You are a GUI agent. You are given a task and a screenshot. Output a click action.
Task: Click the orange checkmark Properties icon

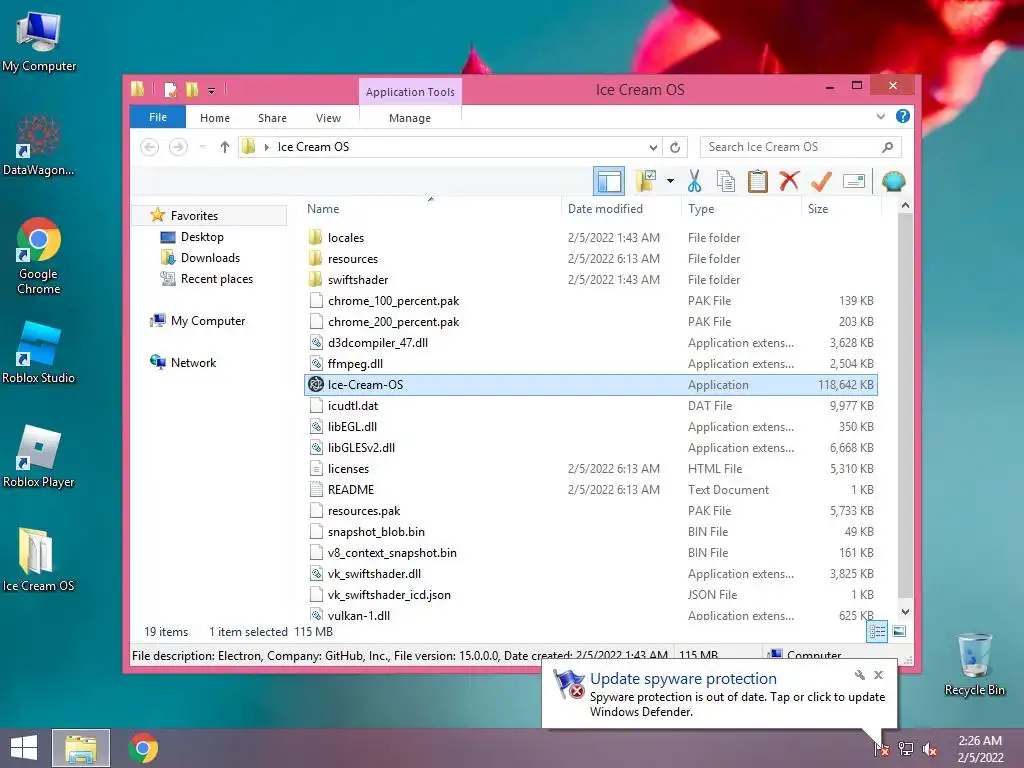821,181
